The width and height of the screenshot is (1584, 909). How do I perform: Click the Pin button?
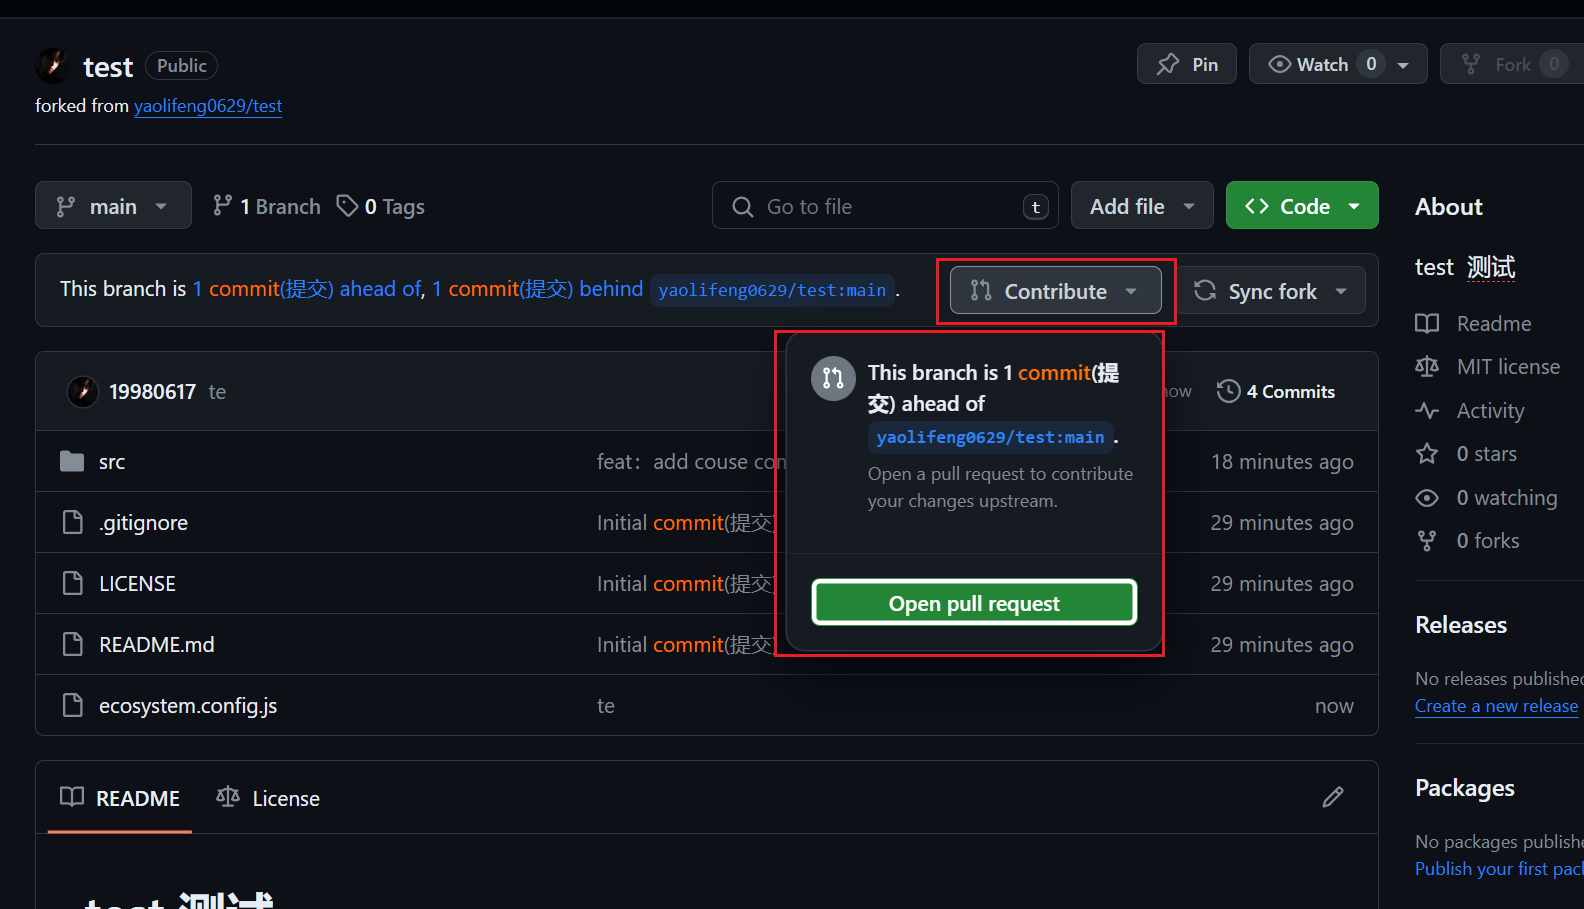(x=1187, y=64)
